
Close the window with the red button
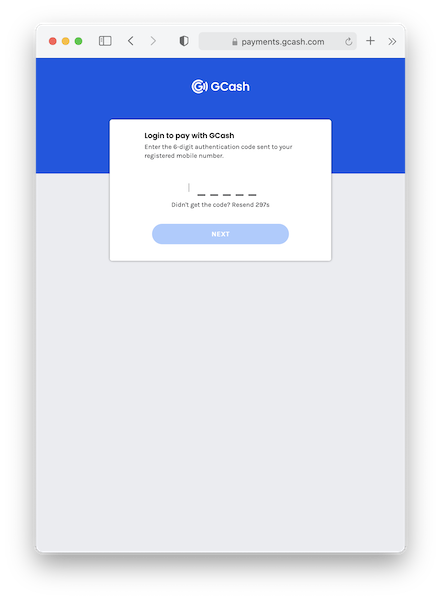[x=53, y=41]
